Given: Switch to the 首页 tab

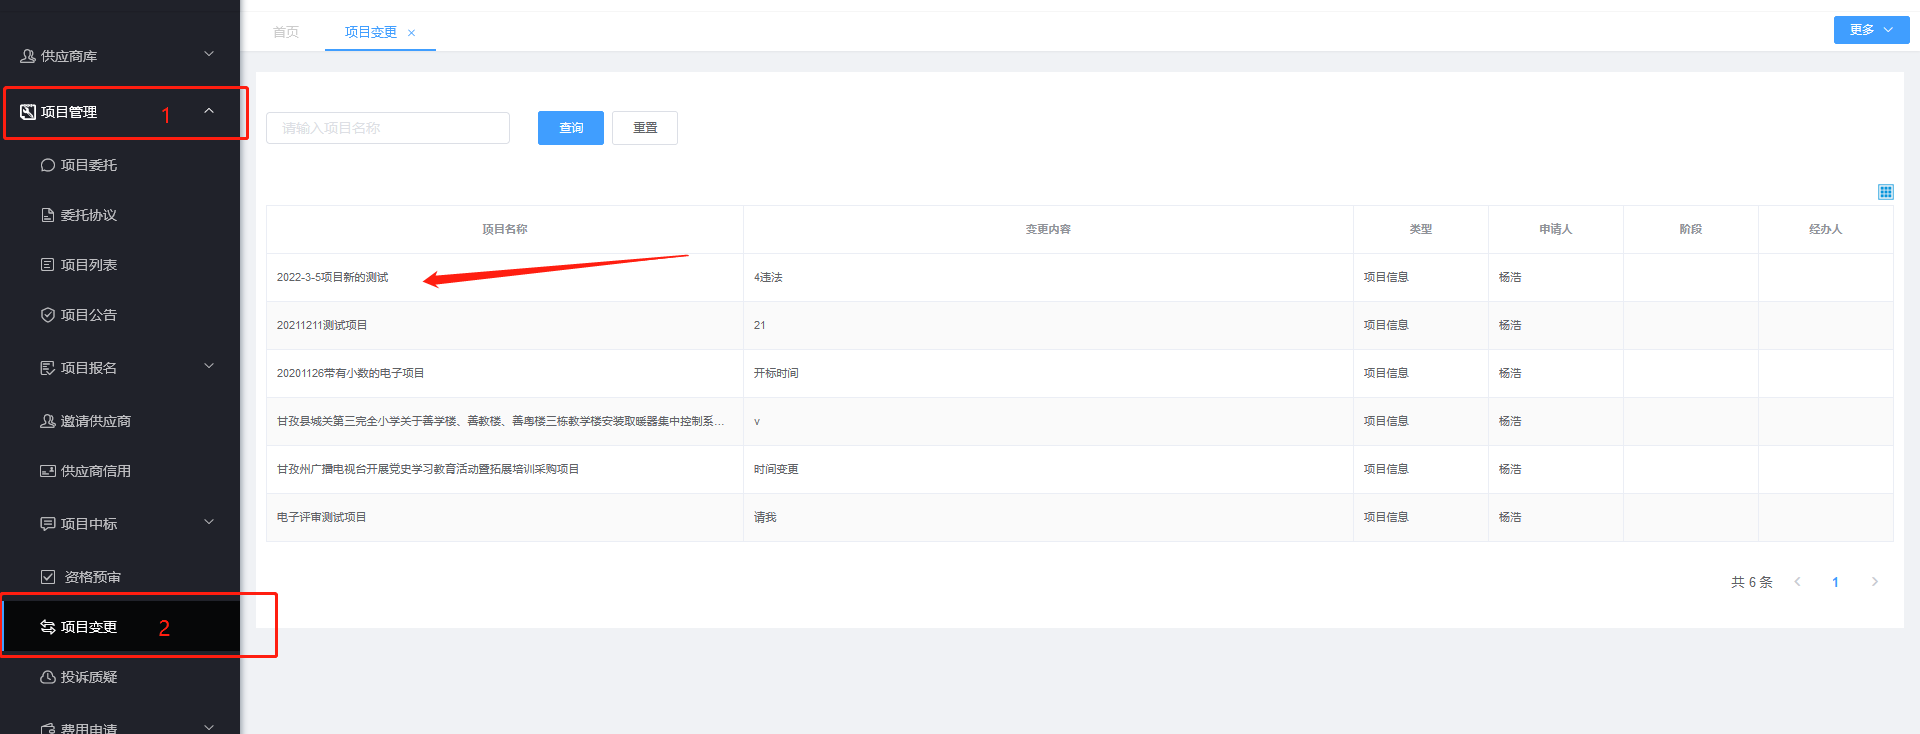Looking at the screenshot, I should 286,32.
